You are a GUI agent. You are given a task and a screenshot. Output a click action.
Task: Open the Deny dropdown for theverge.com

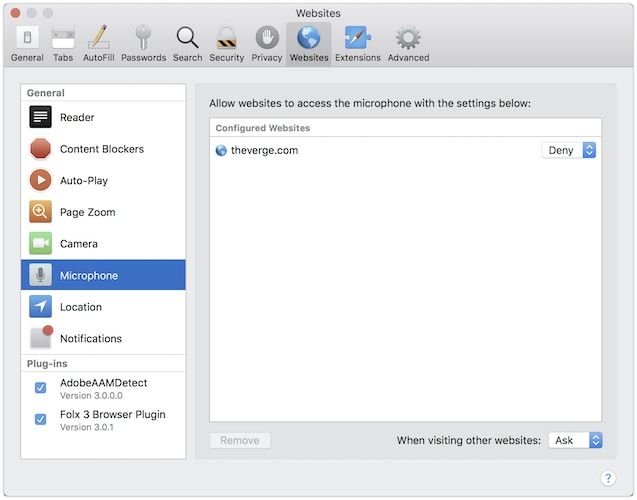[x=569, y=150]
